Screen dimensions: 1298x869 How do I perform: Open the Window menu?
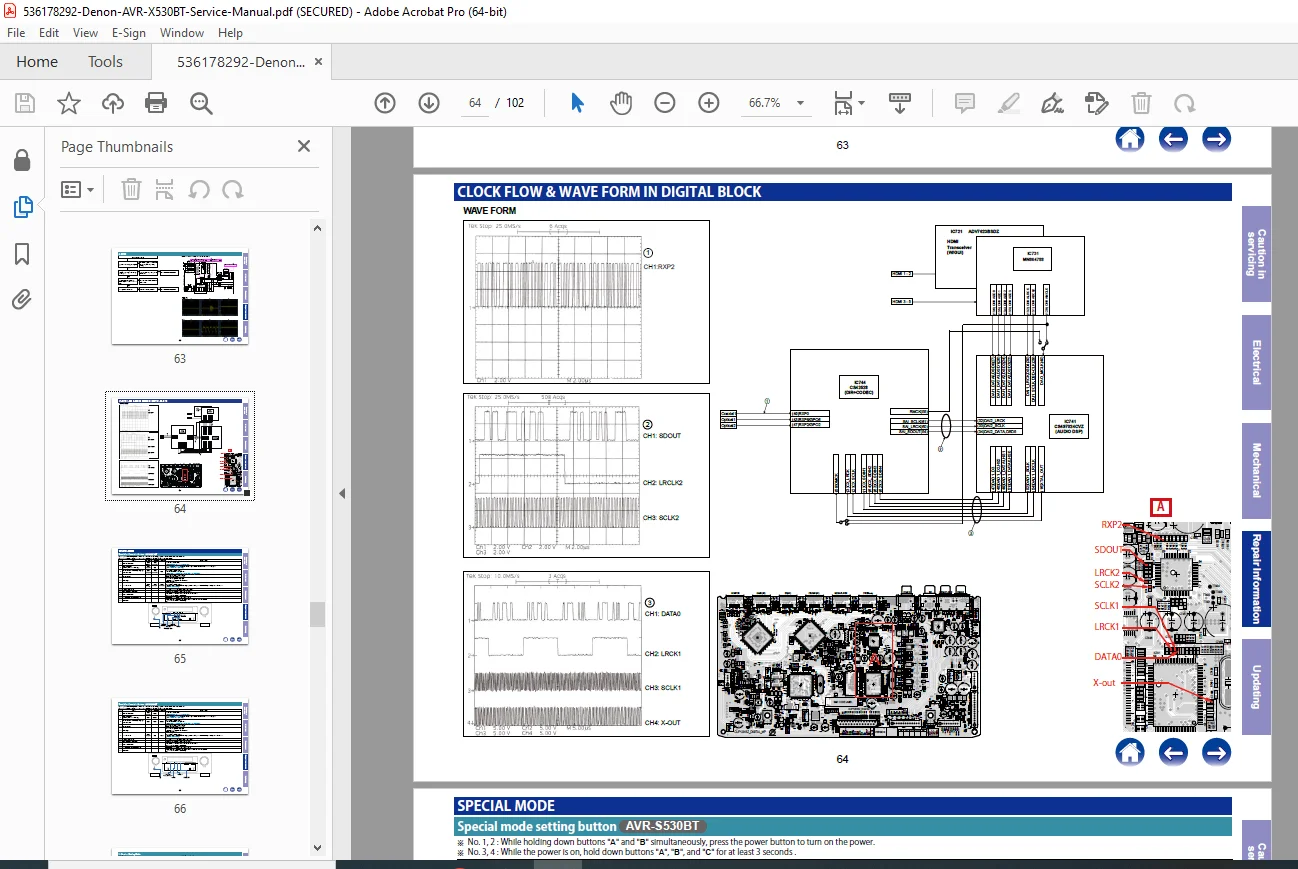point(182,33)
